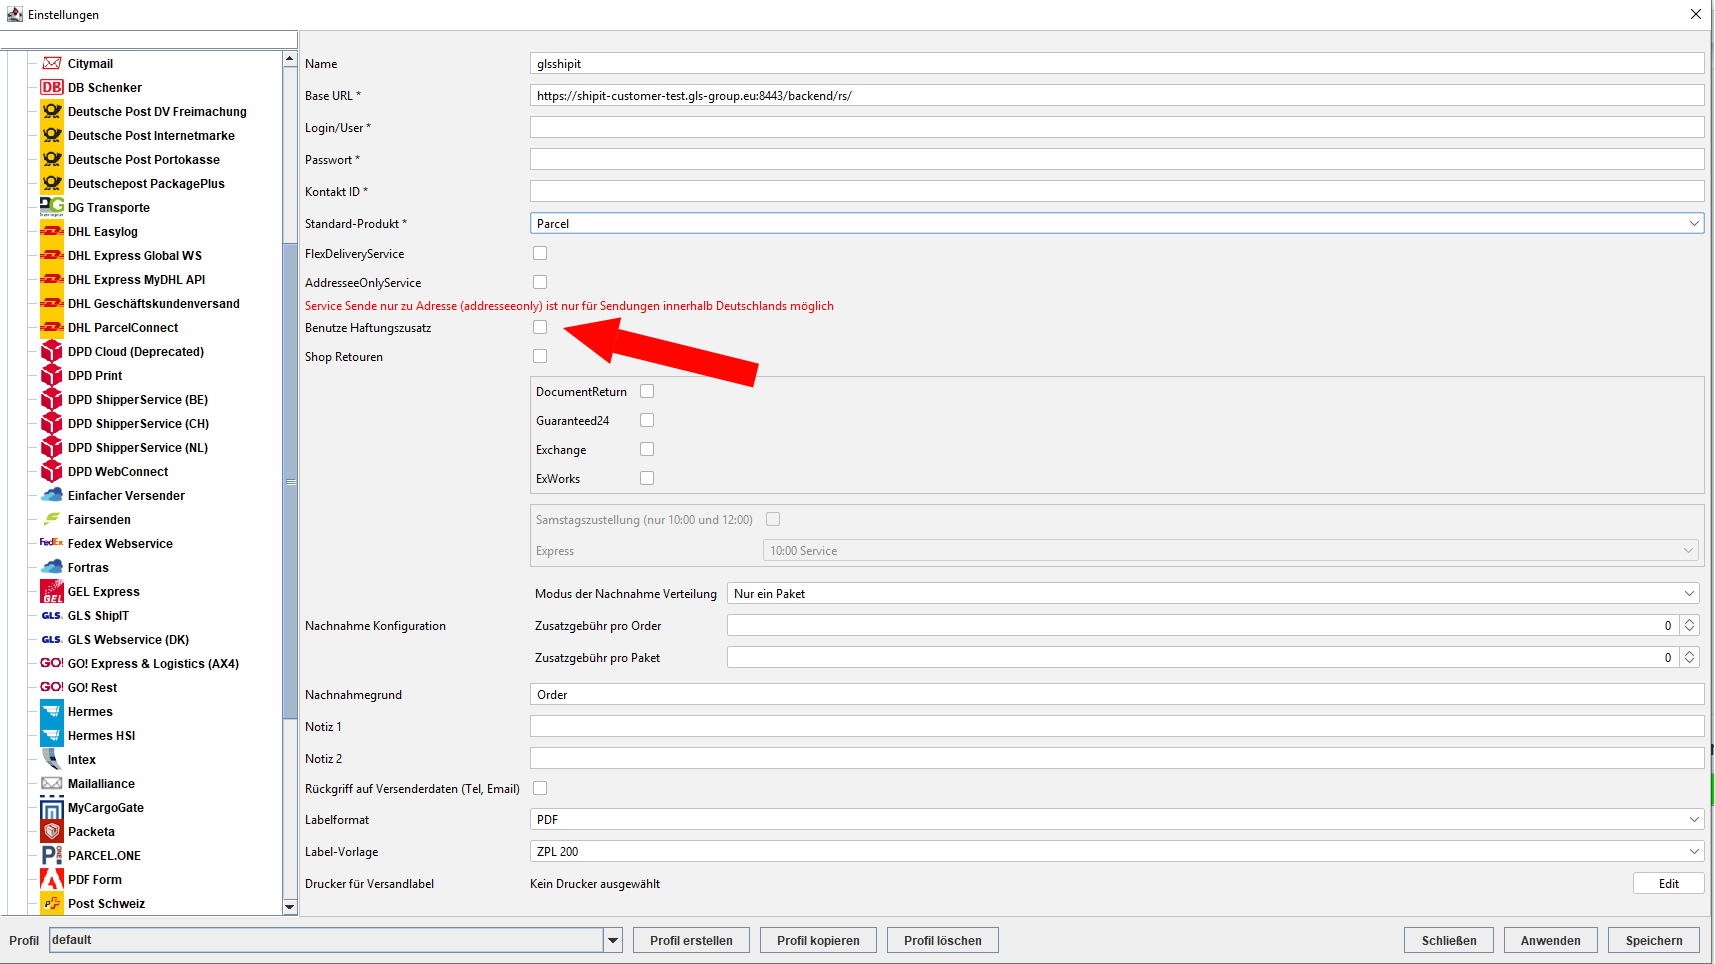Open Modus der Nachnahme Verteilung dropdown
Screen dimensions: 1715x964
pos(1213,593)
